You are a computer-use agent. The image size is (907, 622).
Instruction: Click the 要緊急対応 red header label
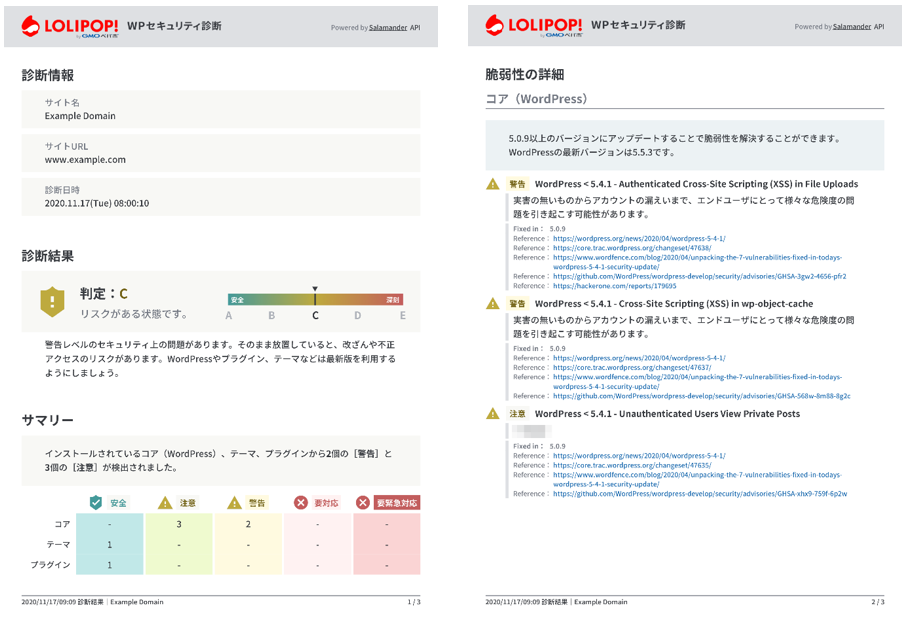[x=397, y=503]
